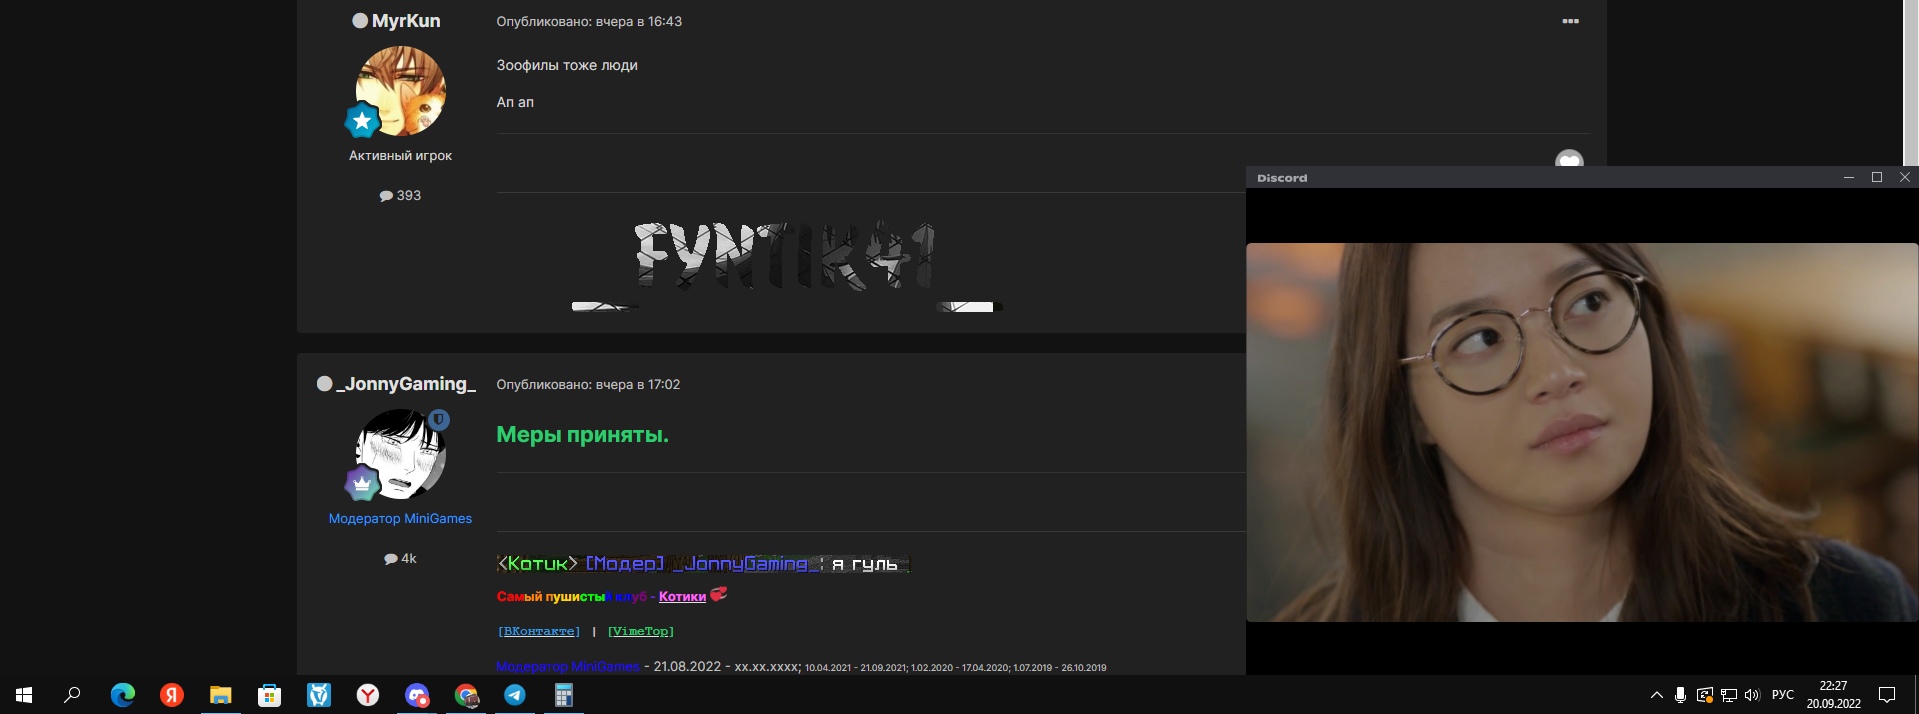Image resolution: width=1919 pixels, height=714 pixels.
Task: Click the heart reaction button on MyrKun's post
Action: coord(1569,160)
